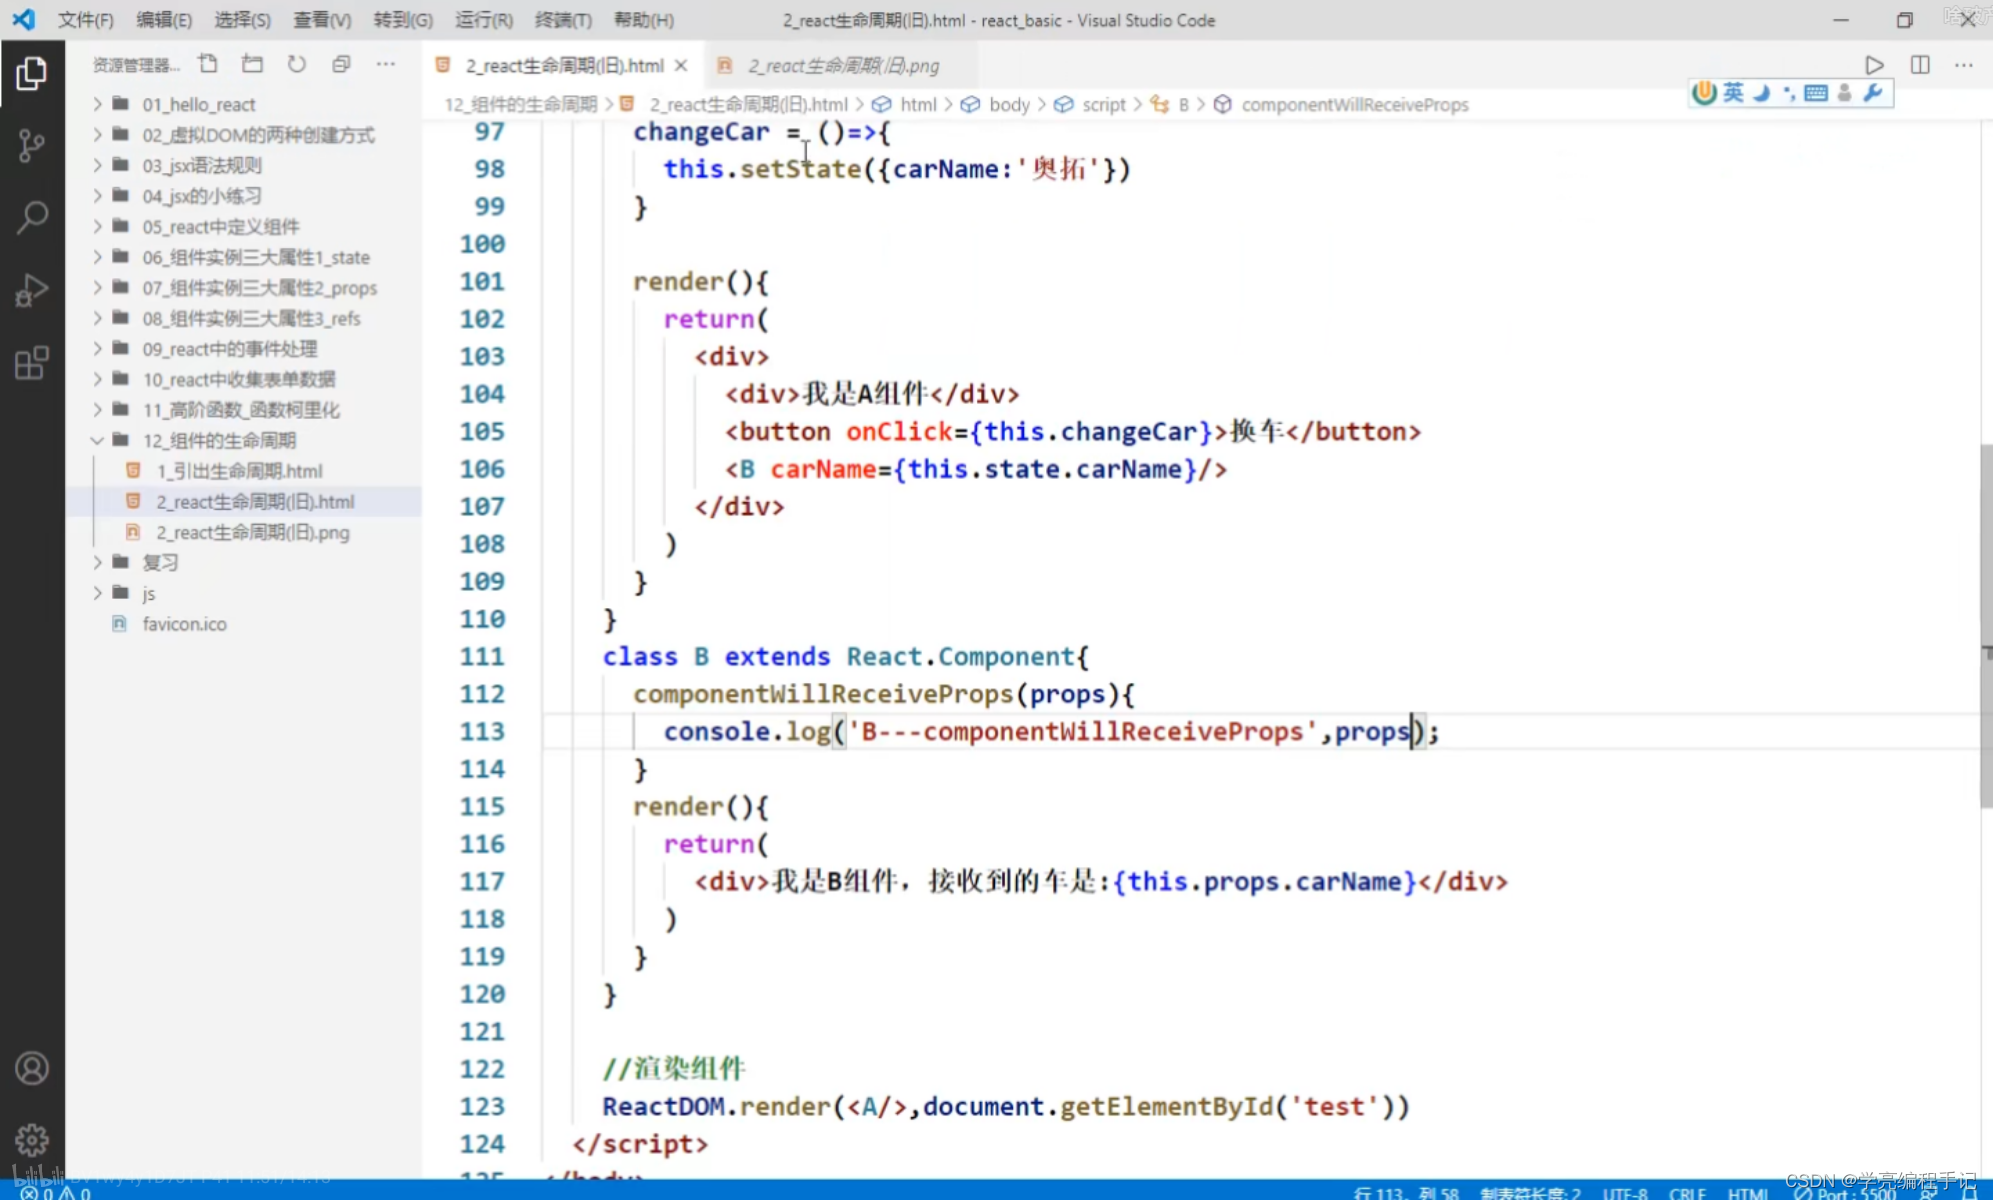The width and height of the screenshot is (1993, 1200).
Task: Open the Extensions view
Action: pyautogui.click(x=31, y=363)
